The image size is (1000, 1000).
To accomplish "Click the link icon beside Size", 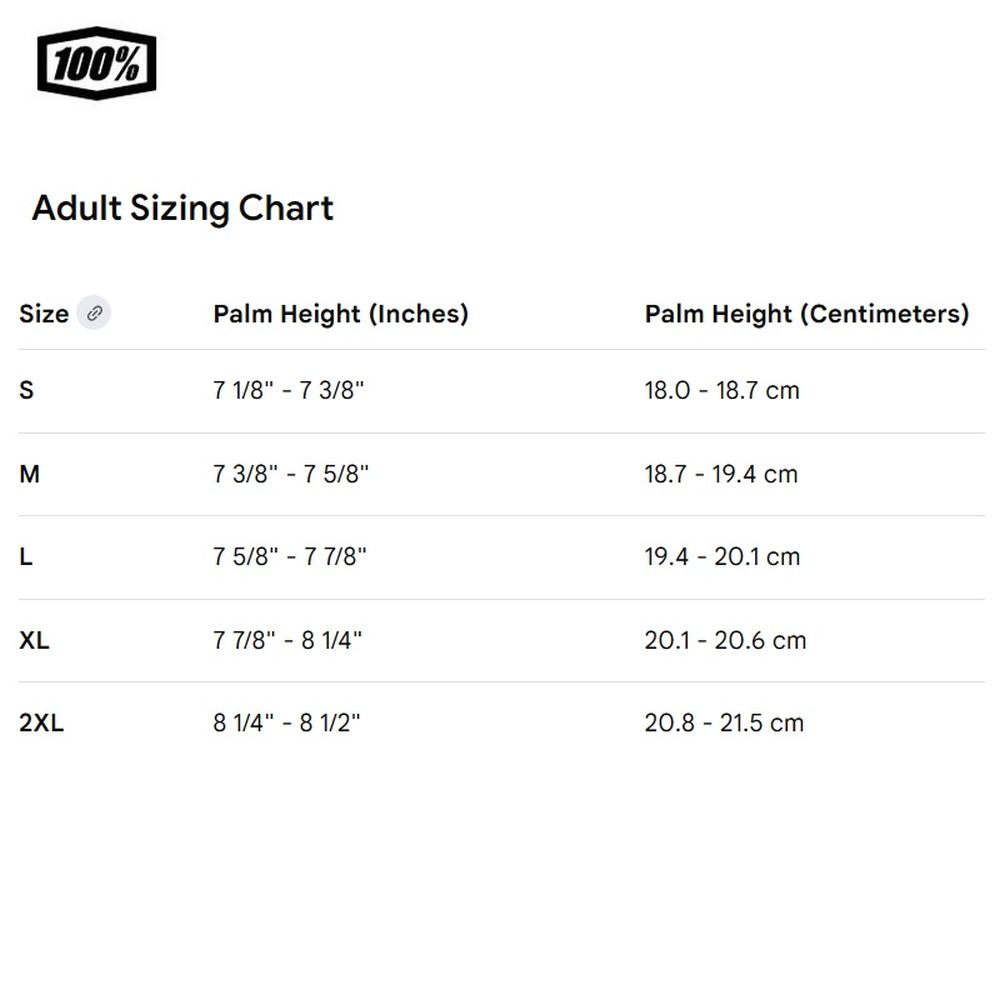I will 94,313.
